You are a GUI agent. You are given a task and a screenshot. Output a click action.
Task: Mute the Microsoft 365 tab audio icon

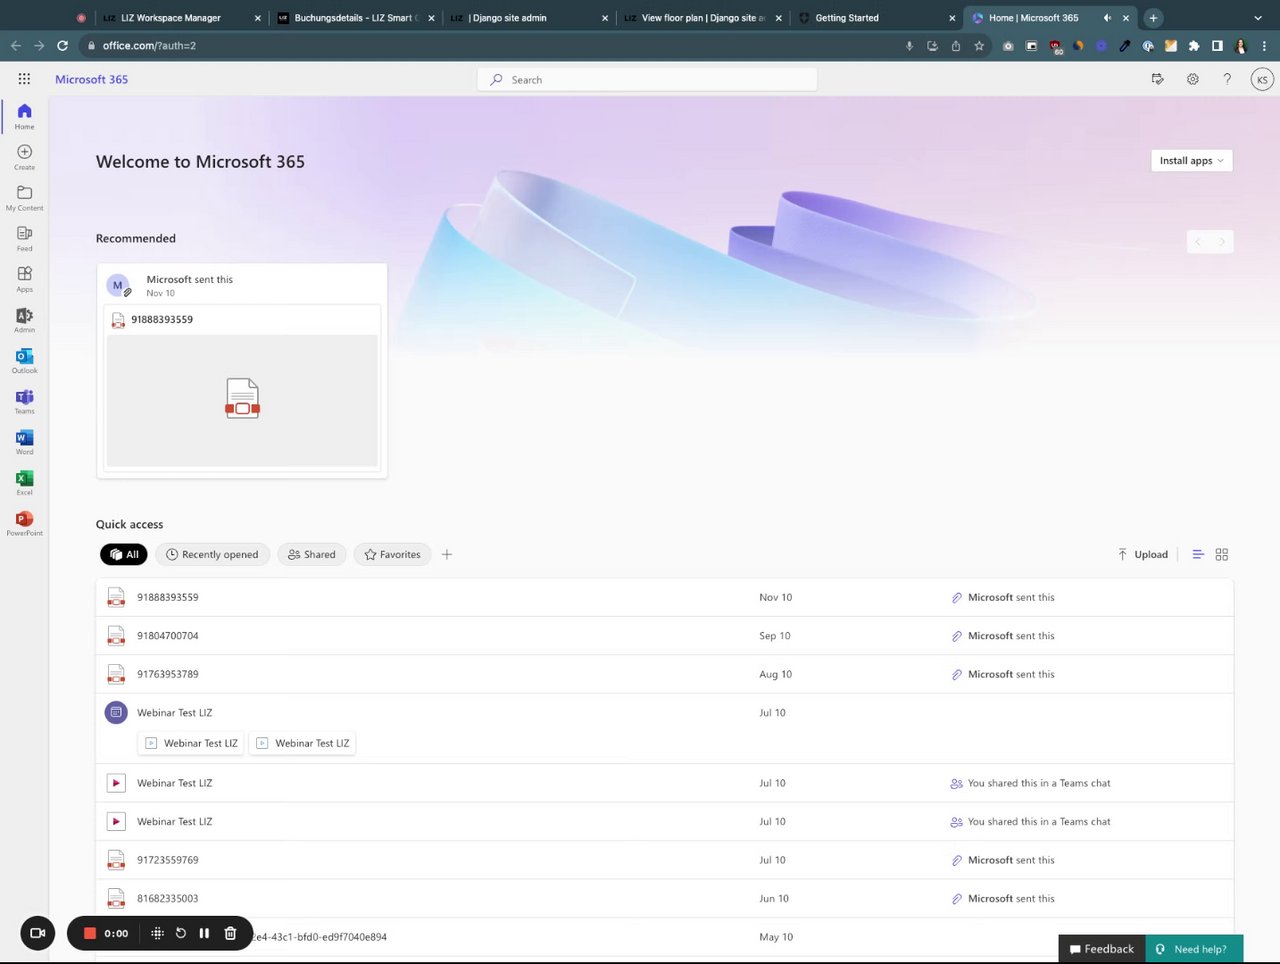(1107, 18)
